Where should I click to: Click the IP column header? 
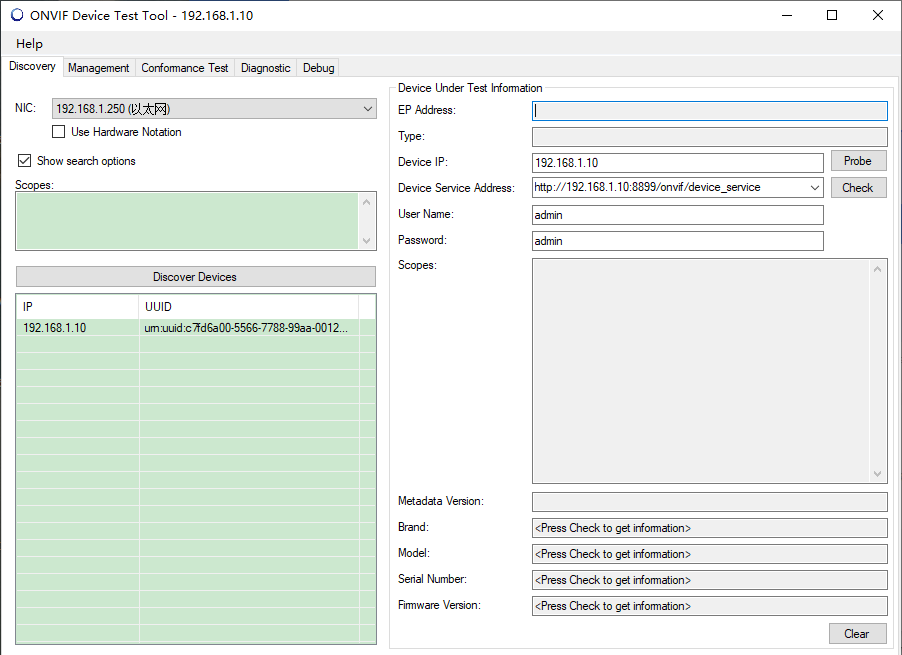click(x=78, y=307)
